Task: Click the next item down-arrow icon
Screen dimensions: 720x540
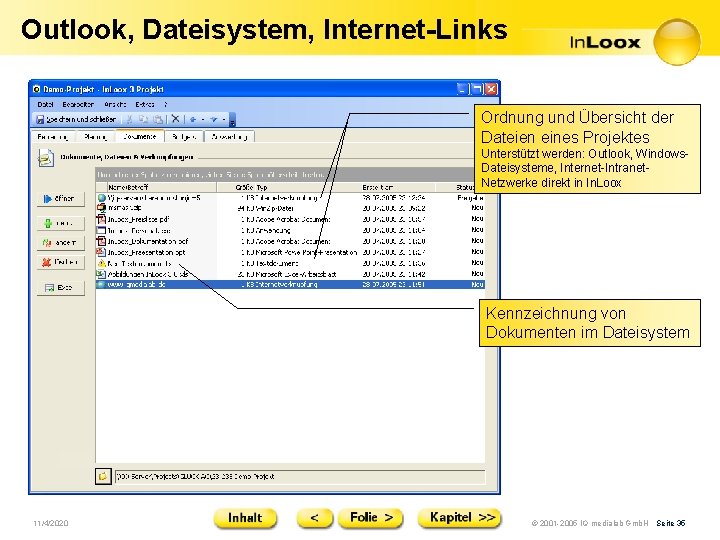Action: pyautogui.click(x=214, y=119)
